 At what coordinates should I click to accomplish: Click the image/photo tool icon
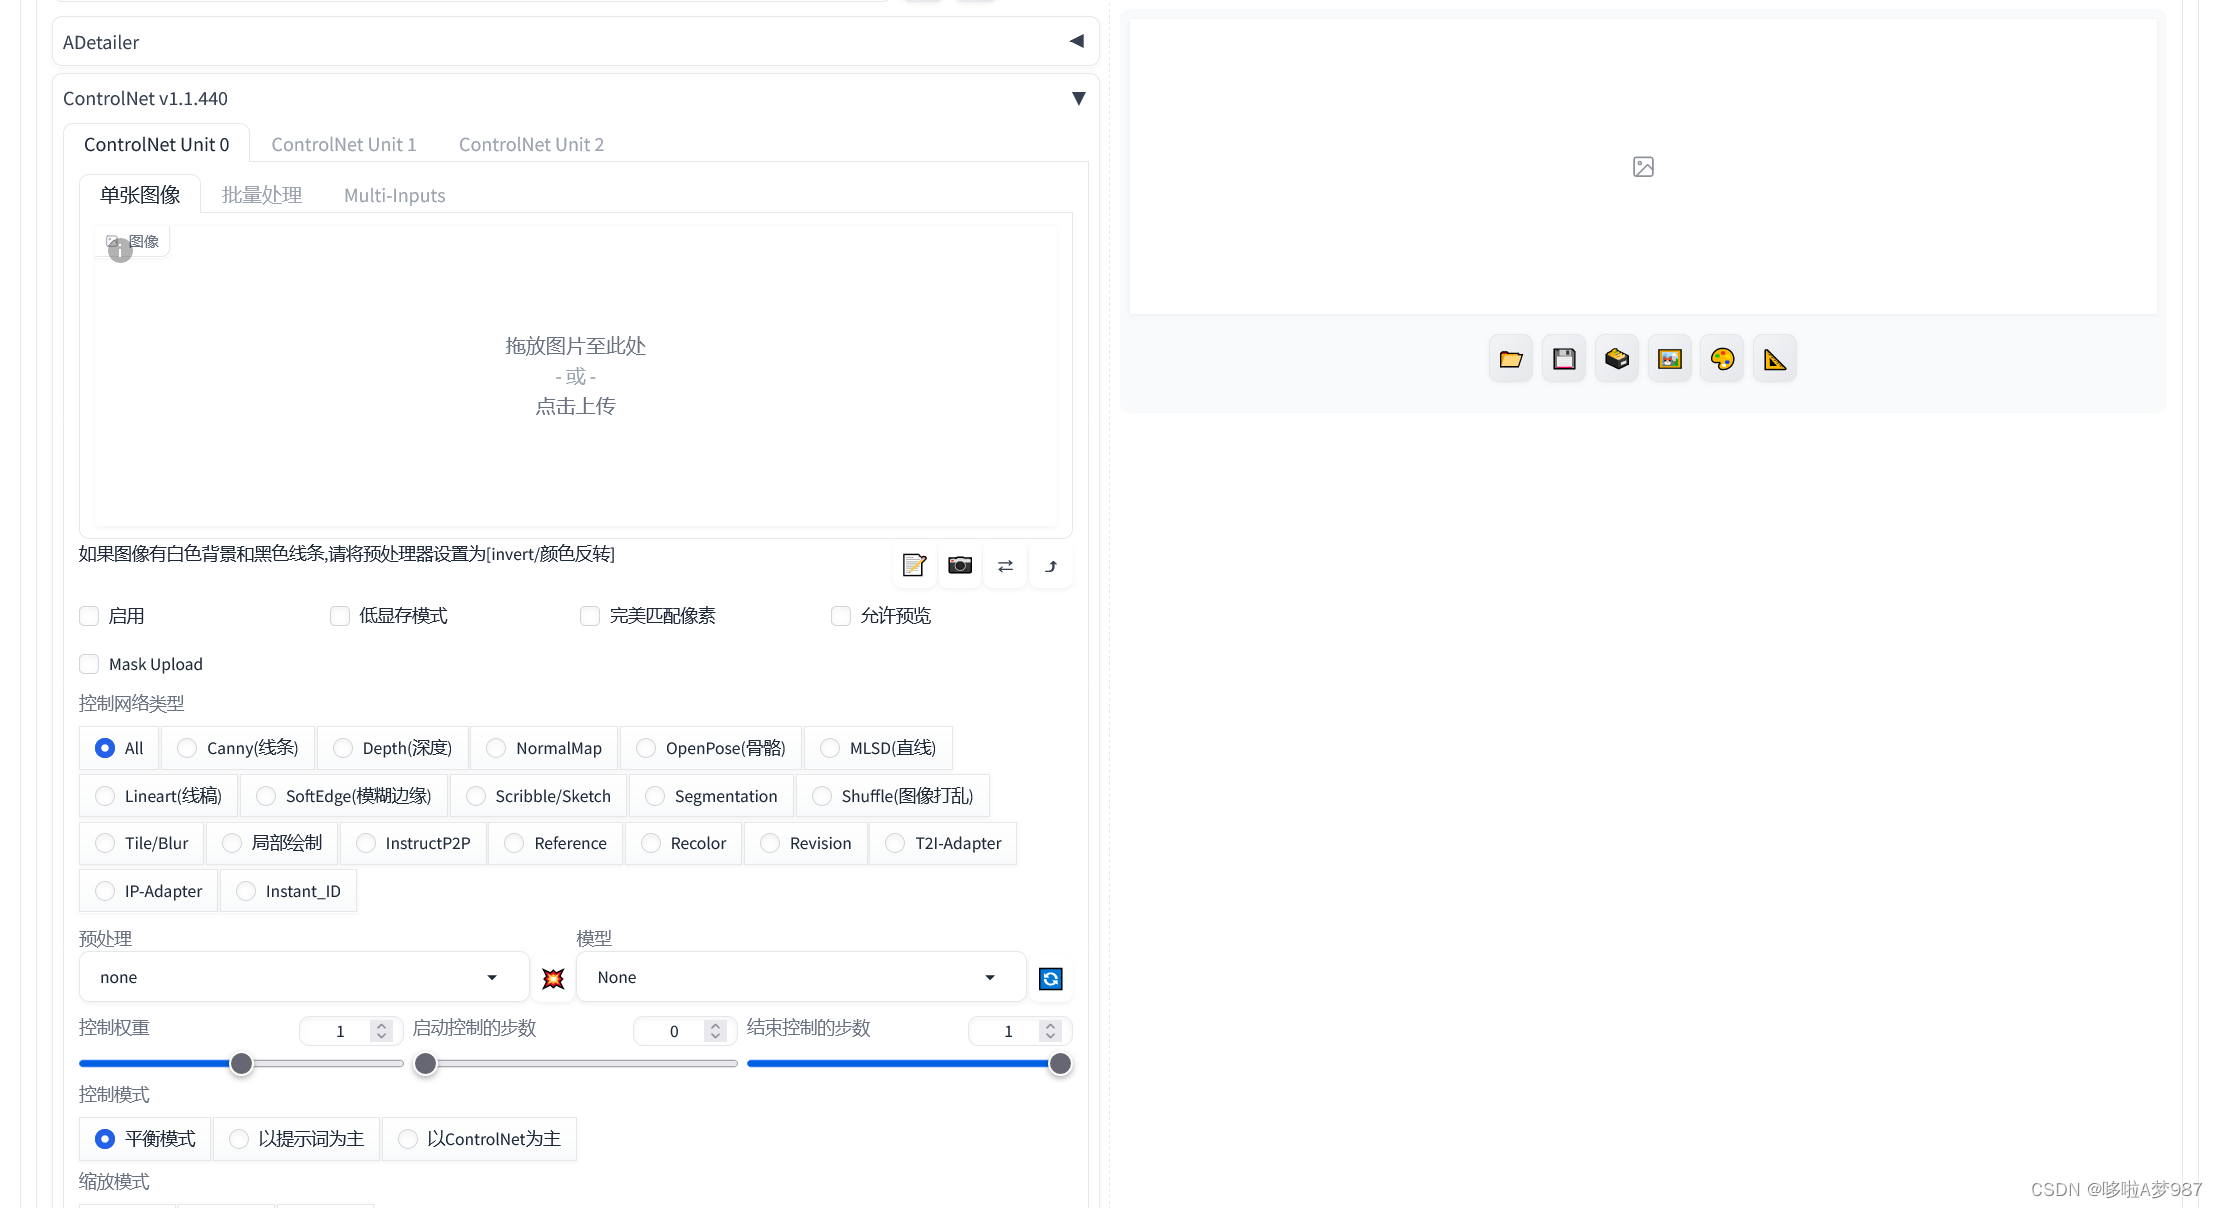tap(1669, 359)
